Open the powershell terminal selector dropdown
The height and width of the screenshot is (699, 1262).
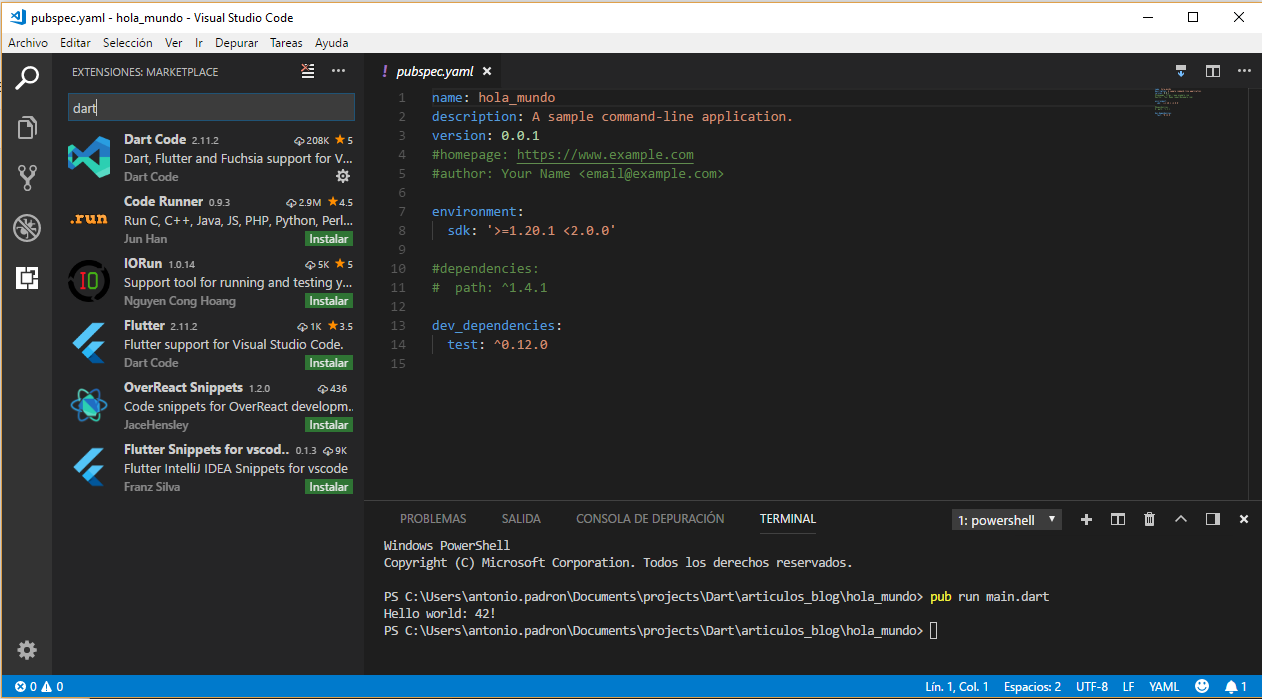click(1007, 520)
